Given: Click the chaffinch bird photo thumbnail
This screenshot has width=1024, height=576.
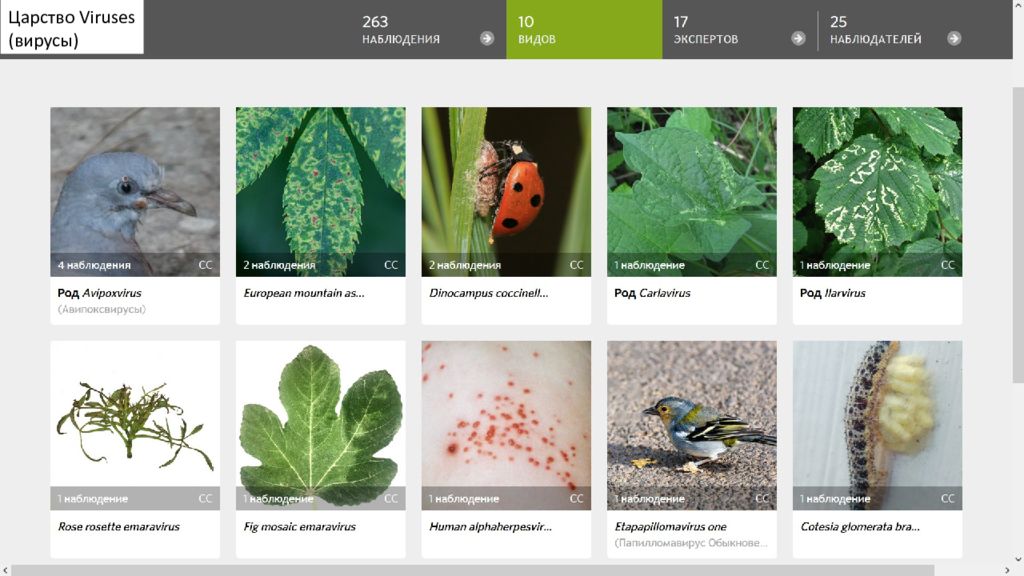Looking at the screenshot, I should 692,425.
